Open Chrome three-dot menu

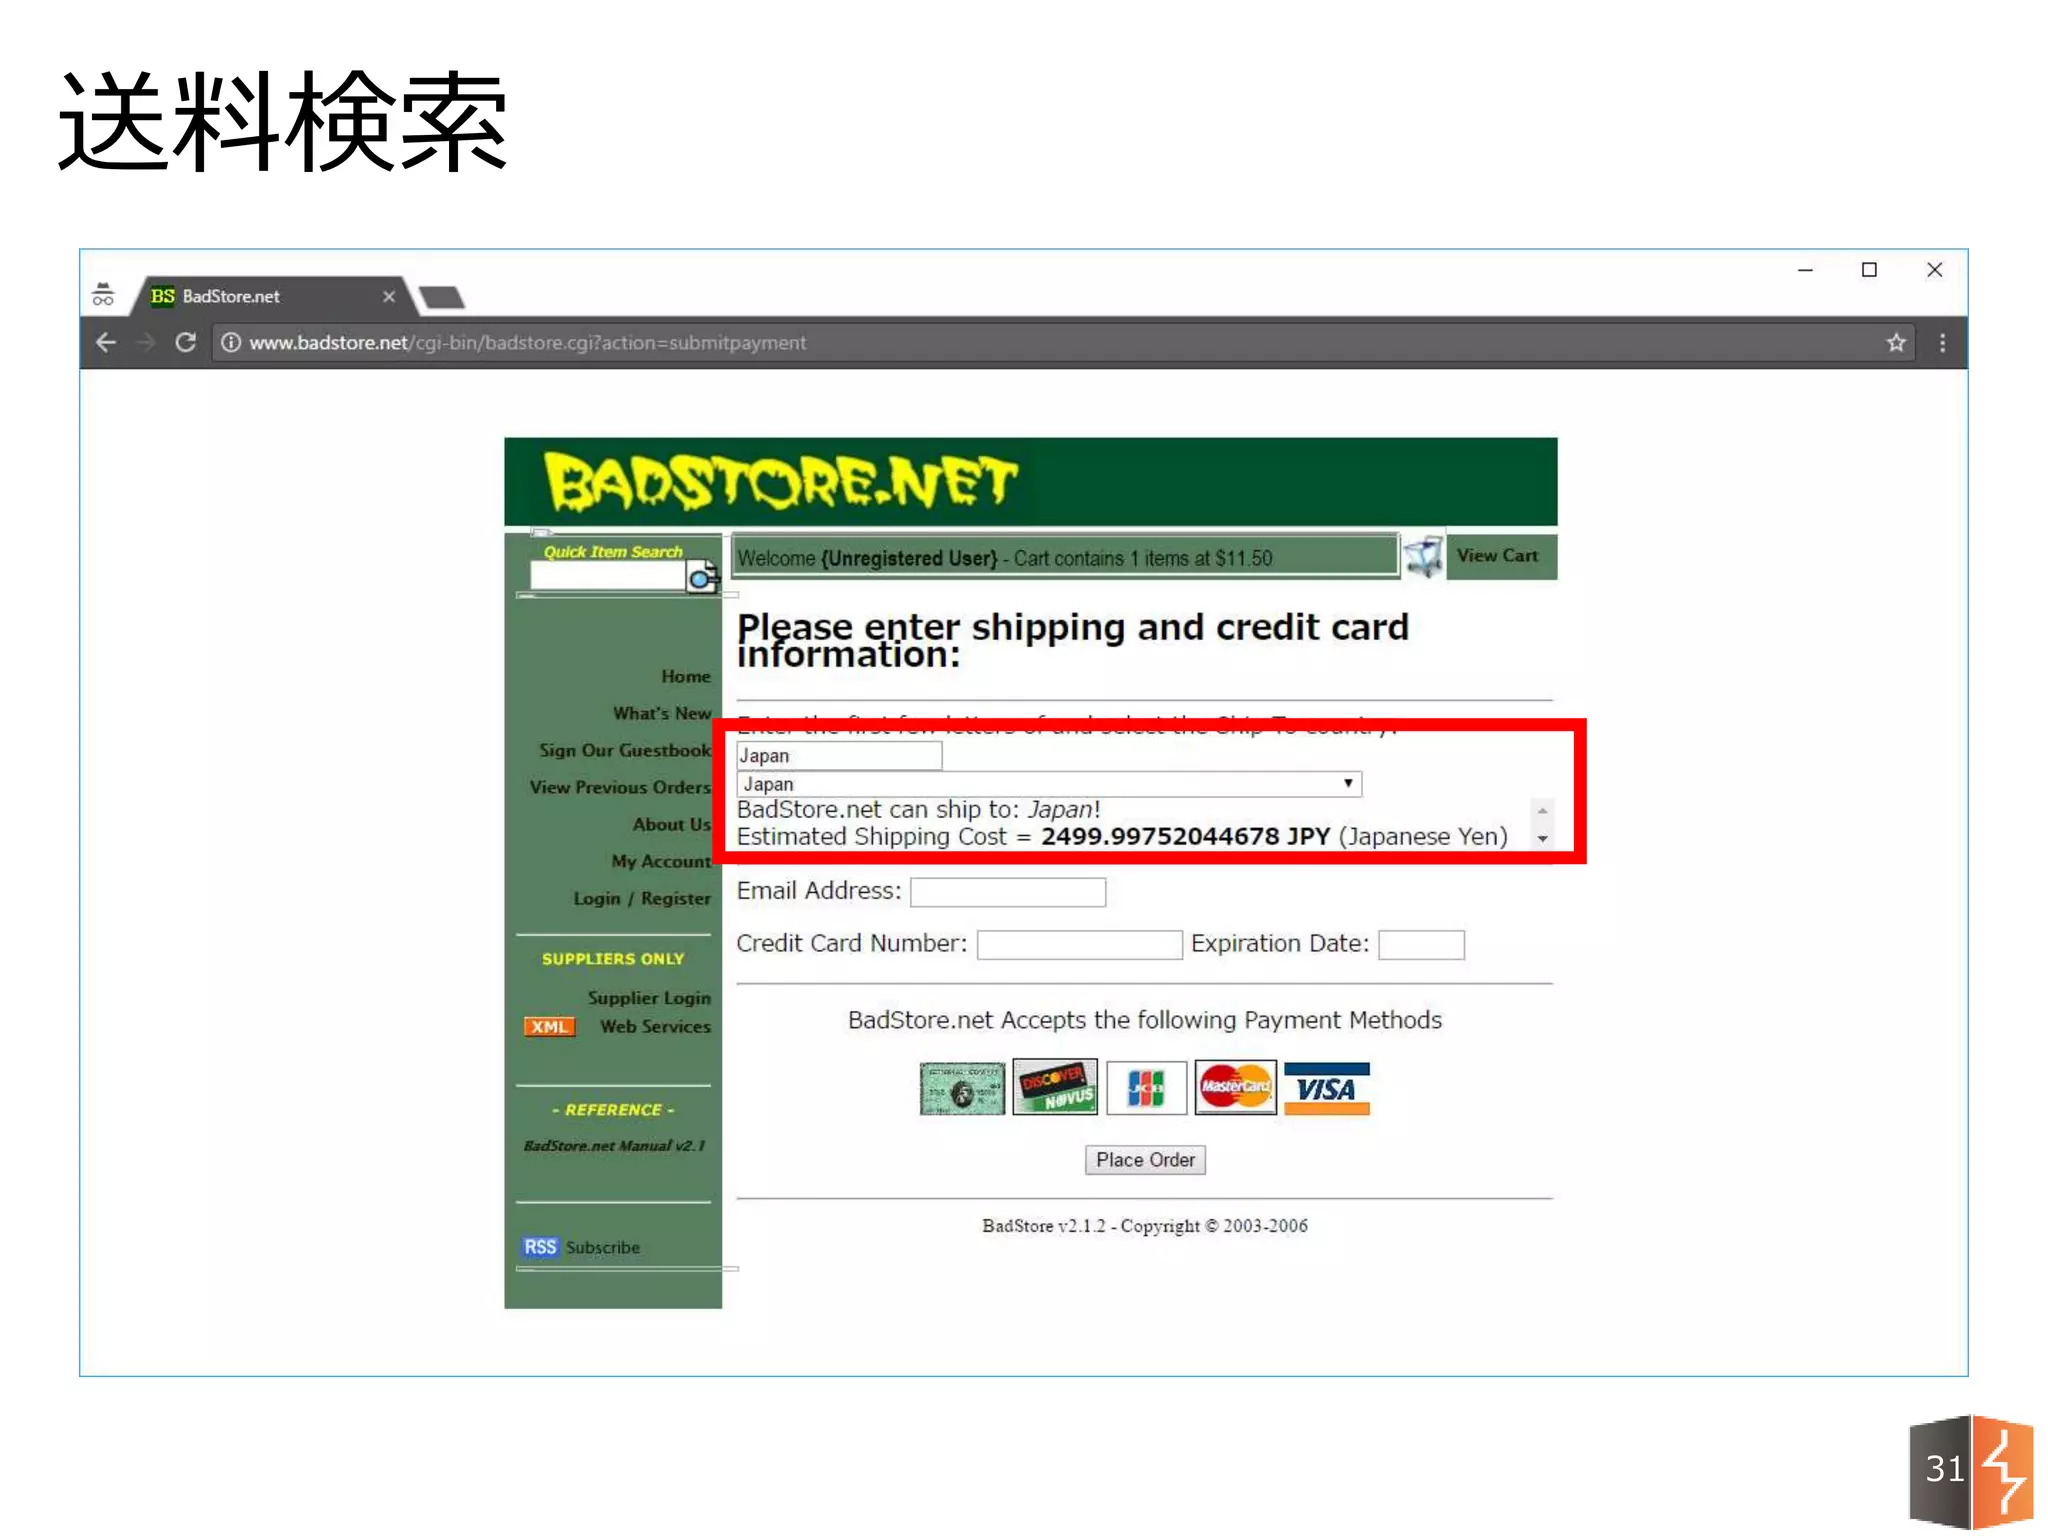coord(1942,343)
